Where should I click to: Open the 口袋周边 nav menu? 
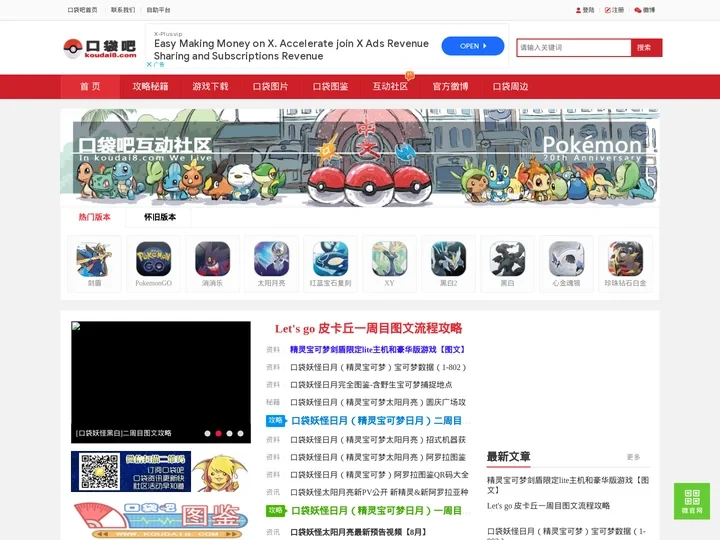point(511,86)
